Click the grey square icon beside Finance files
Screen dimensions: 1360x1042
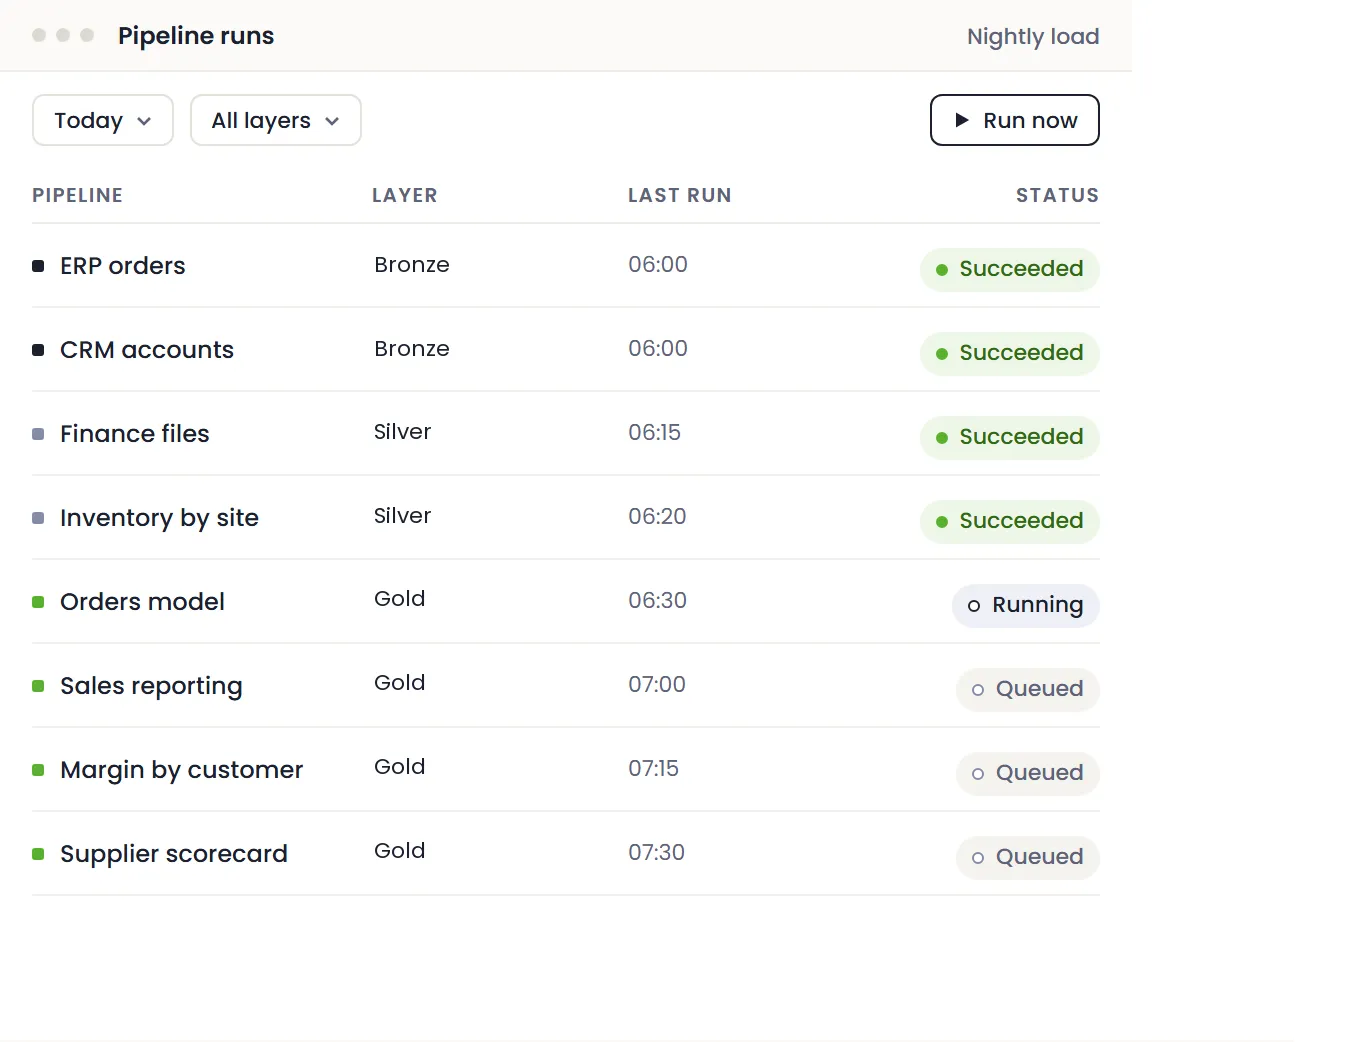click(x=38, y=434)
